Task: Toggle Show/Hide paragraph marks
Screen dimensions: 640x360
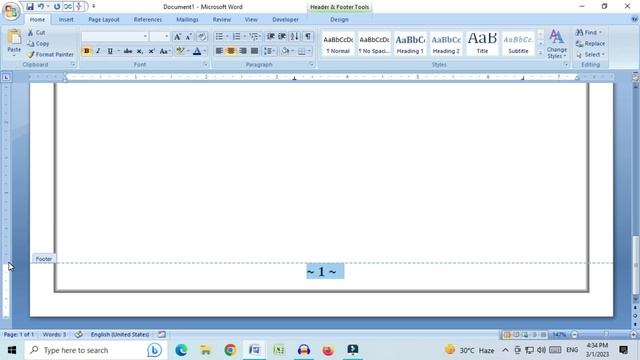Action: coord(308,37)
